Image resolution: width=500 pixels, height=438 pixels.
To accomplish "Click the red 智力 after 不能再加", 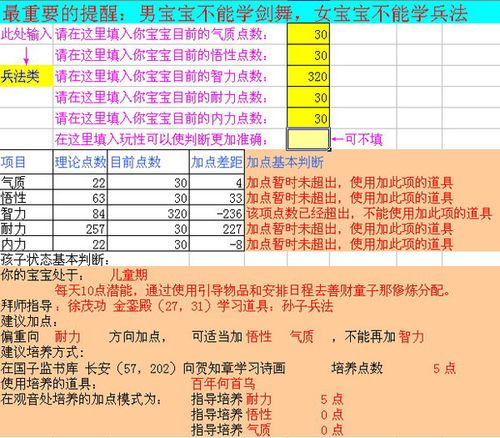I will pyautogui.click(x=412, y=337).
